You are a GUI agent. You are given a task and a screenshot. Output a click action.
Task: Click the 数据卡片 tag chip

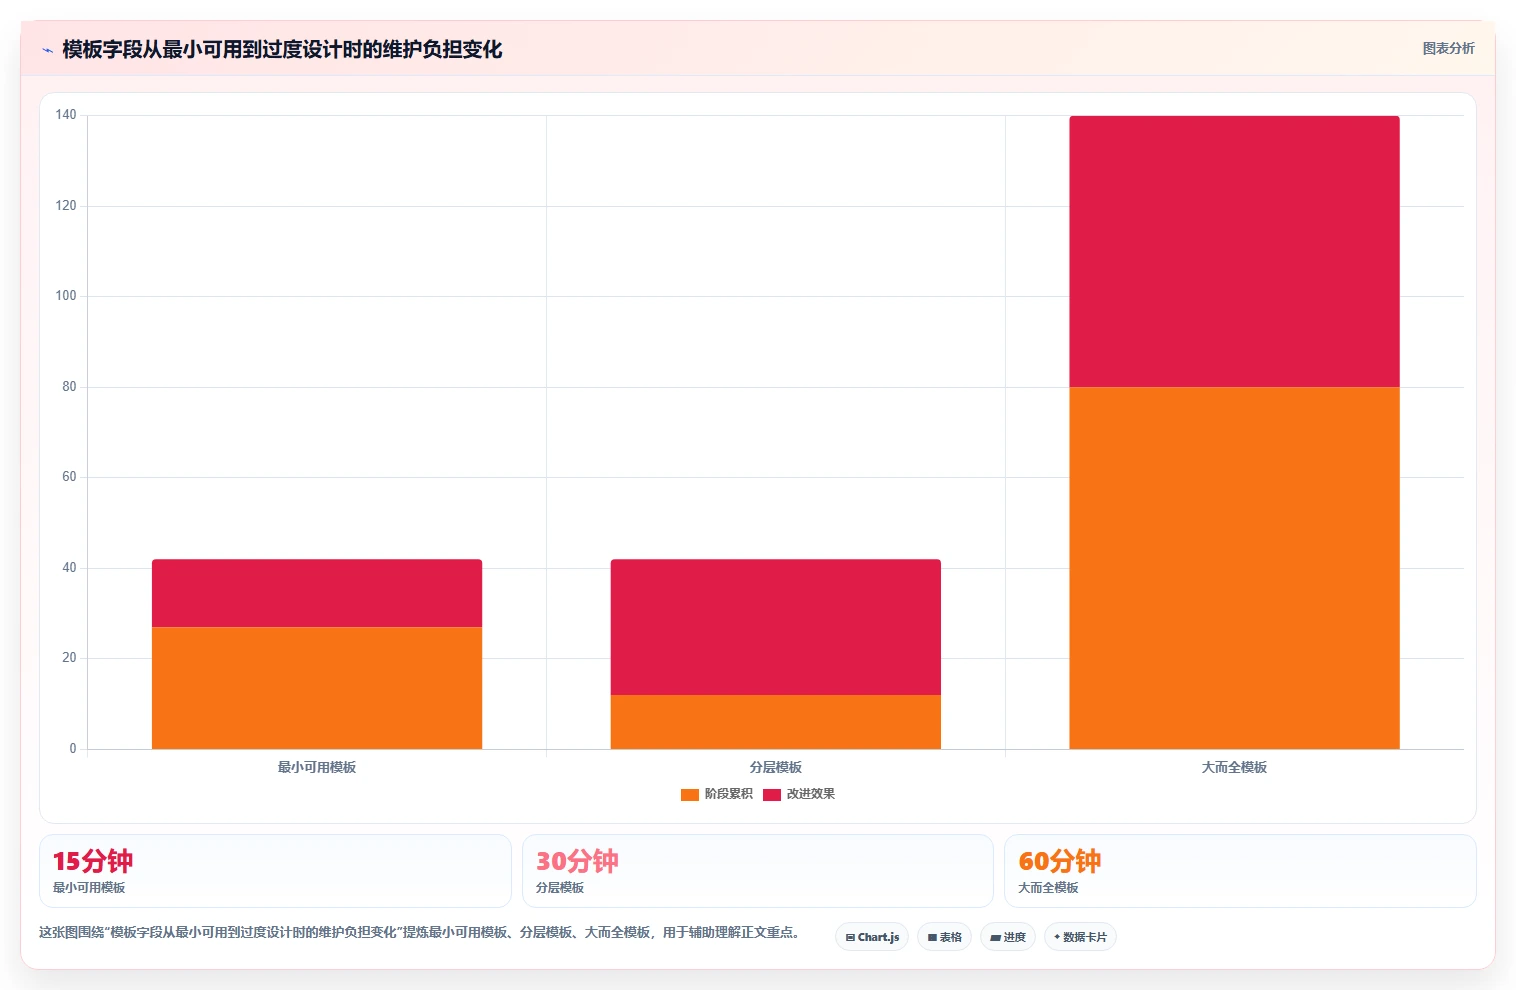(x=1080, y=937)
